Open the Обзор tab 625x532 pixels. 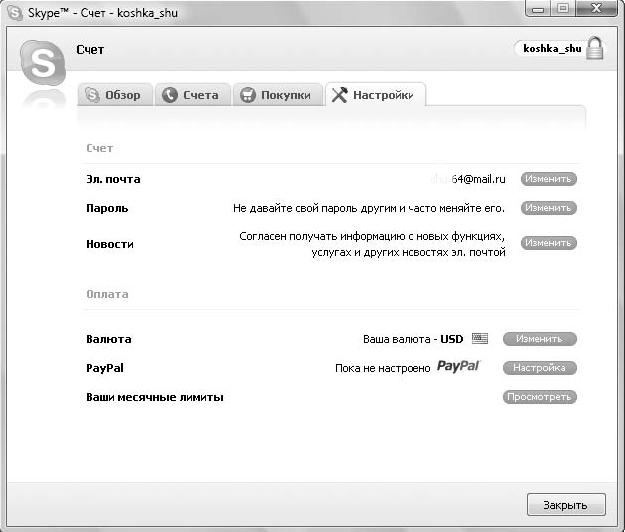pyautogui.click(x=115, y=96)
